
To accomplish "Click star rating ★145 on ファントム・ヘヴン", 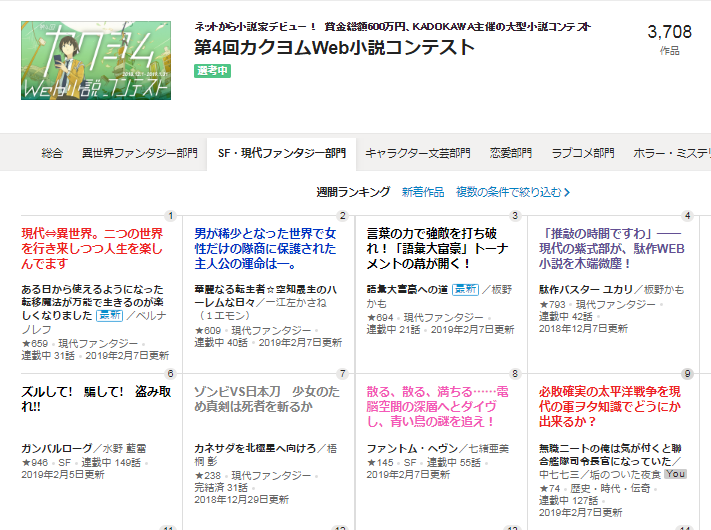I will point(380,462).
